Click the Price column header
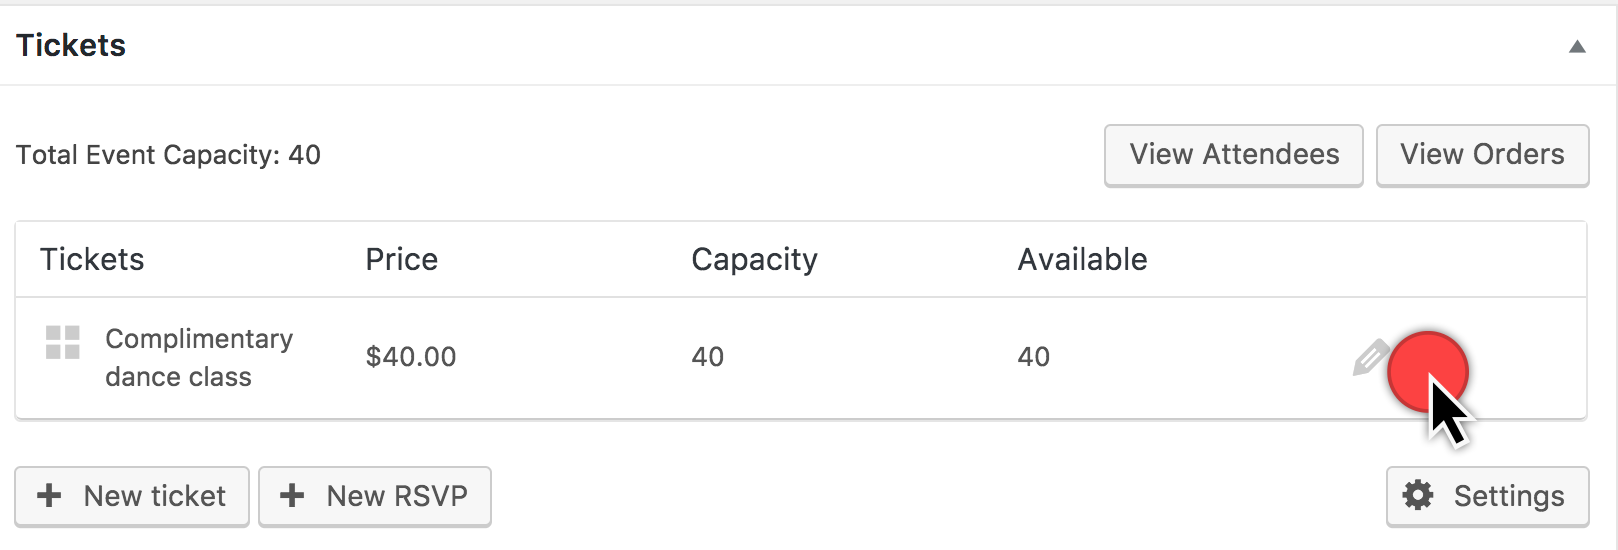The image size is (1618, 550). 401,260
